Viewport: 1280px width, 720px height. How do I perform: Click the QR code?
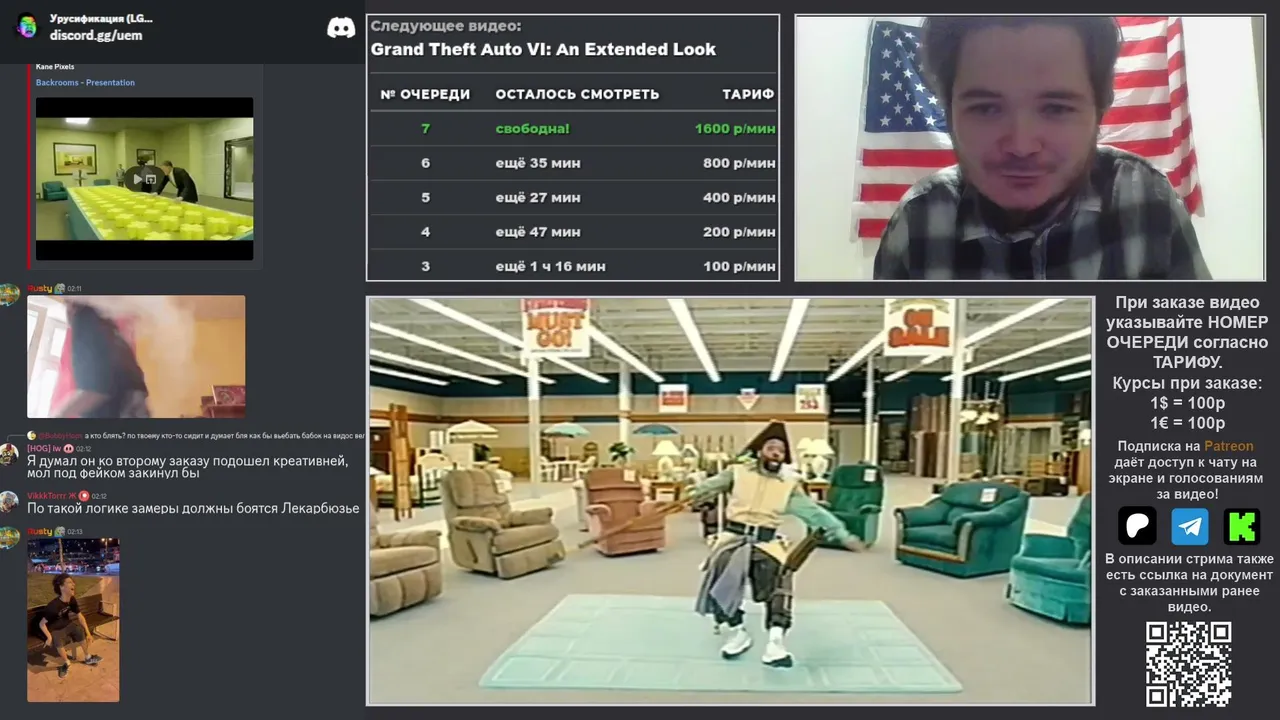(1188, 664)
